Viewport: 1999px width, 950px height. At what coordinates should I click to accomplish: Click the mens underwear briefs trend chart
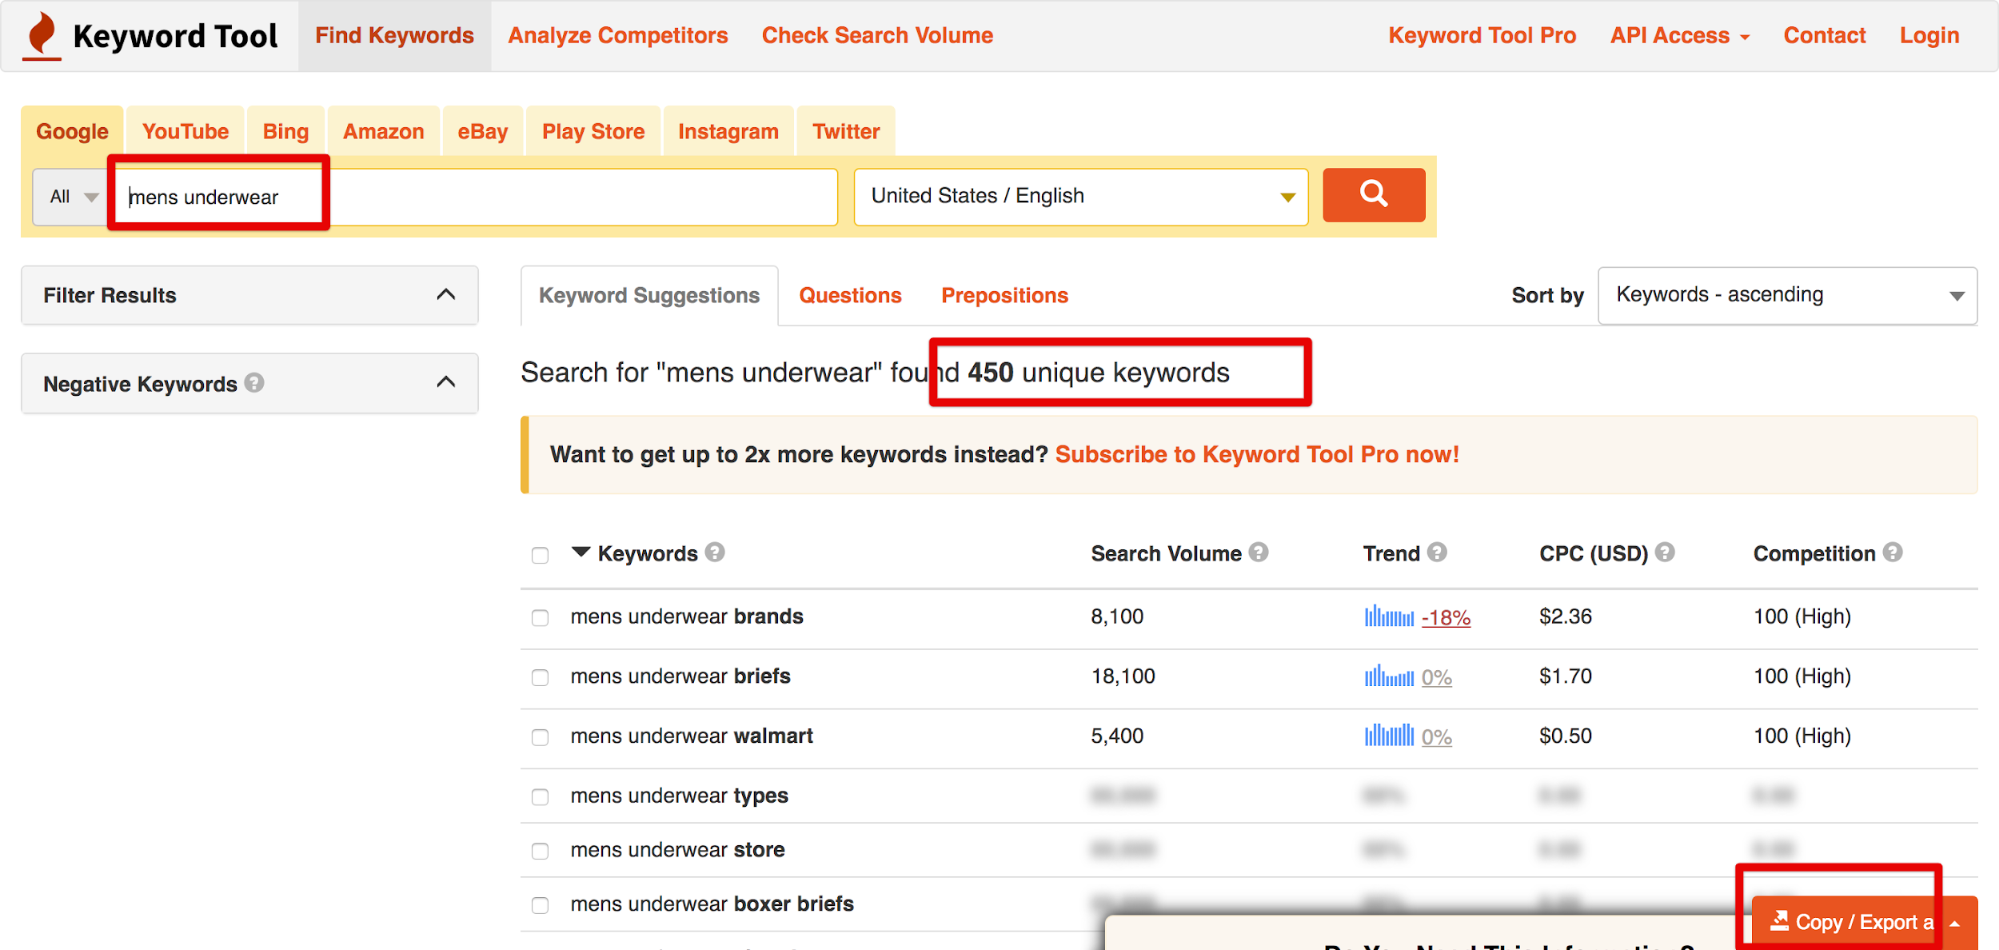tap(1389, 677)
